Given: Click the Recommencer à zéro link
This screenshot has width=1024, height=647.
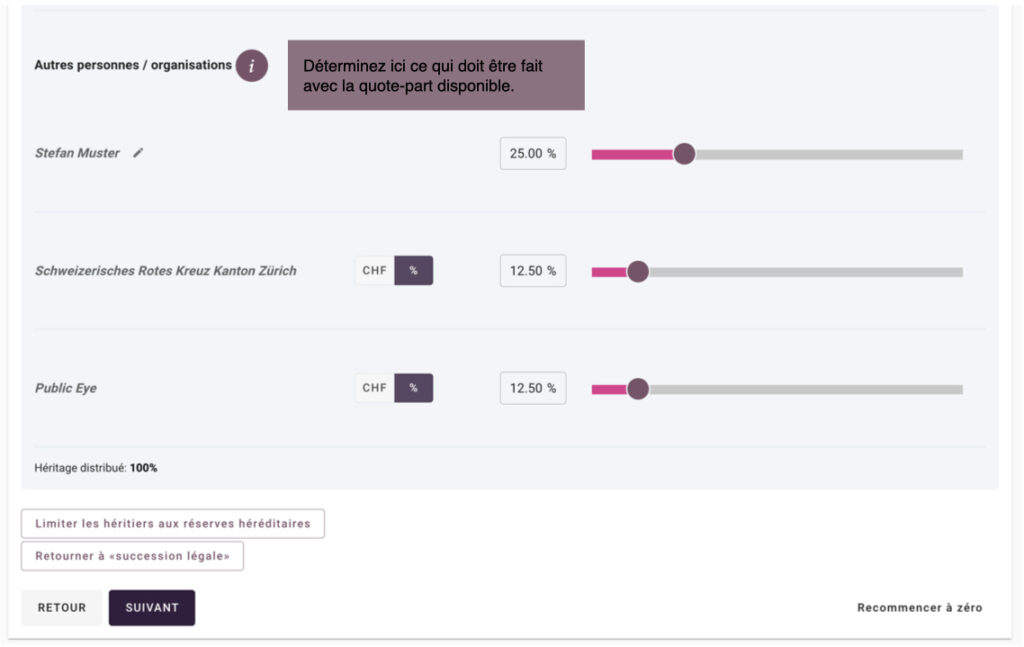Looking at the screenshot, I should 919,607.
